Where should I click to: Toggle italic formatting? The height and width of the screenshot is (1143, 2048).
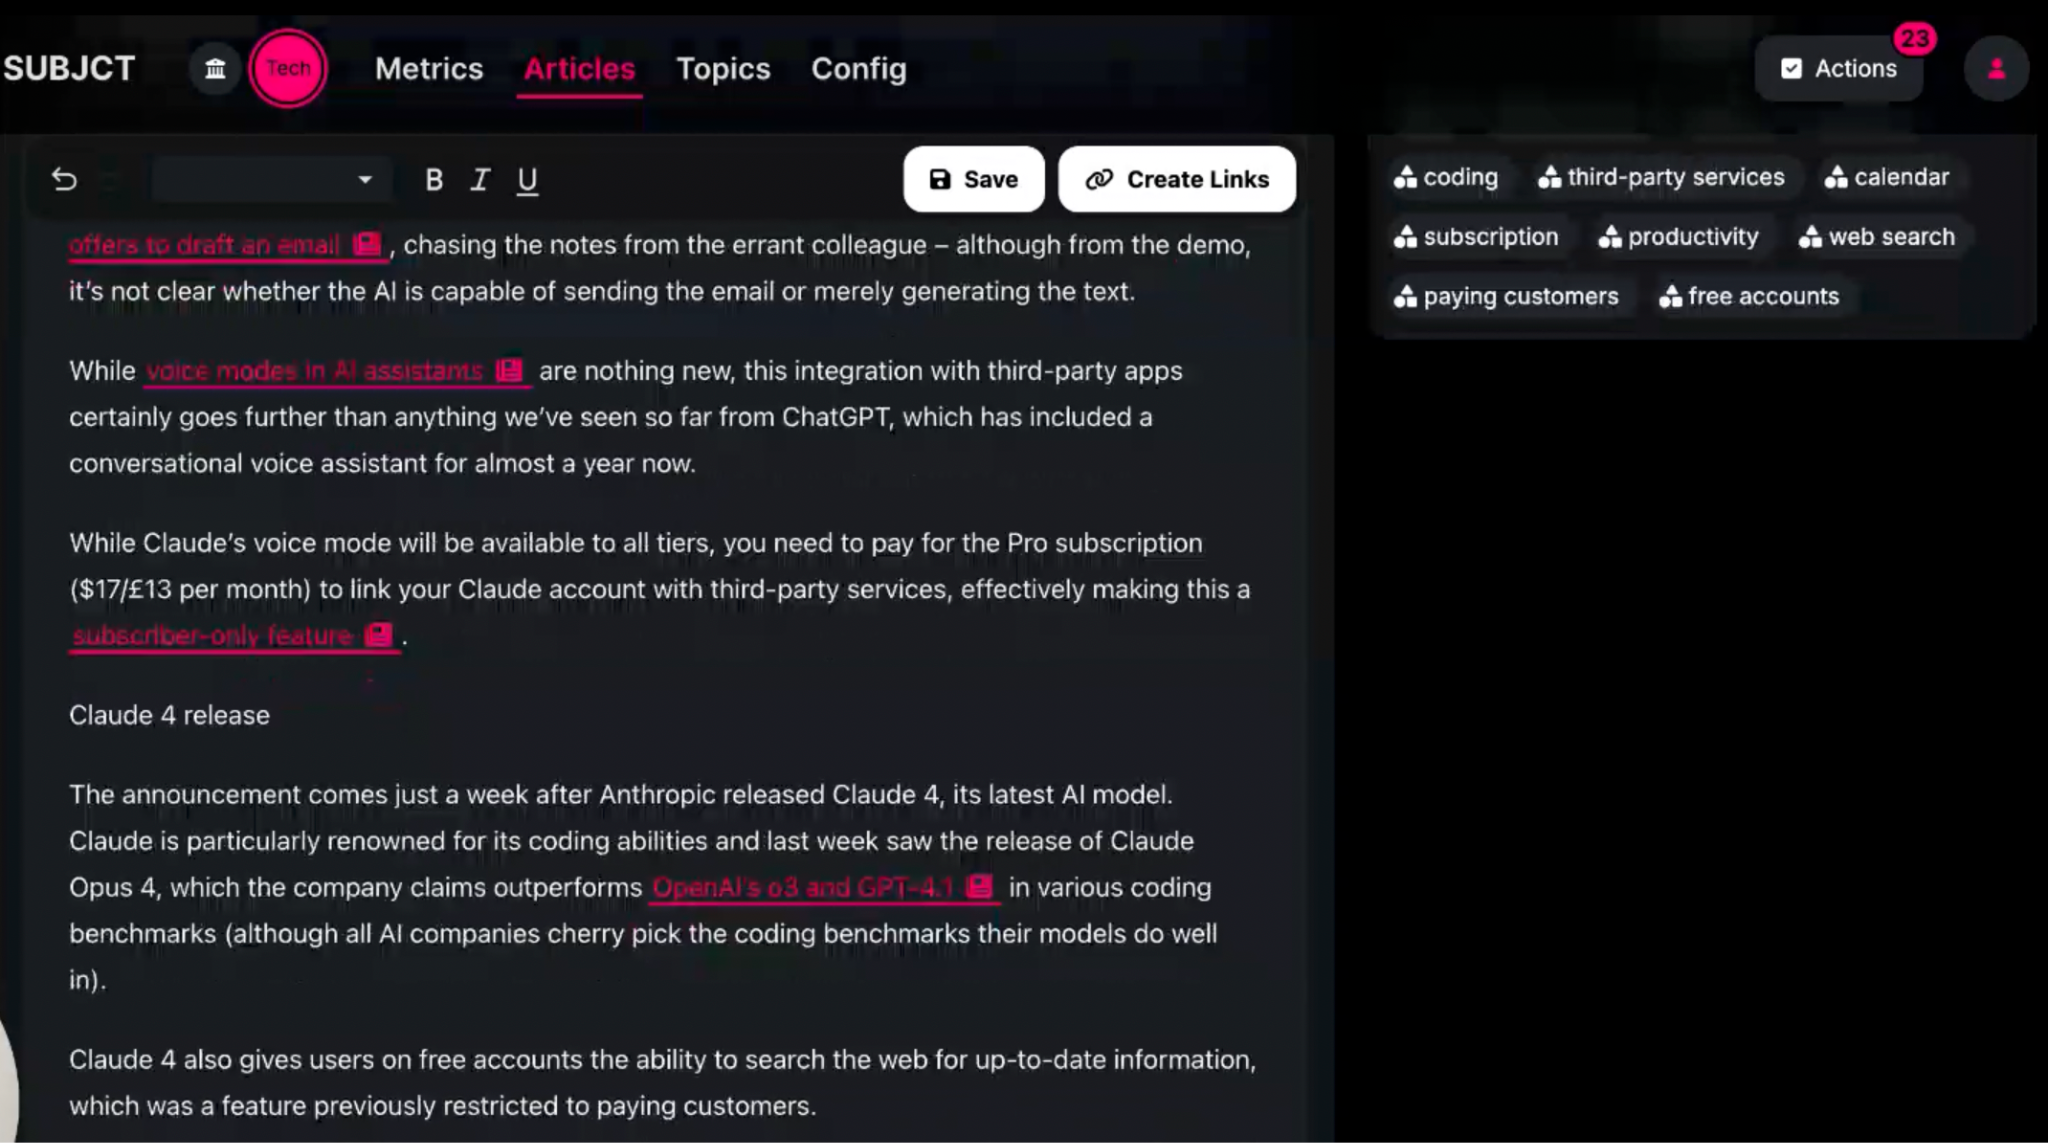point(480,180)
